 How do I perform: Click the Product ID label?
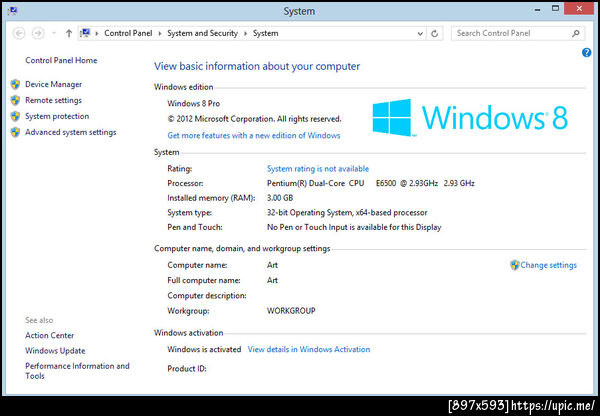coord(187,369)
